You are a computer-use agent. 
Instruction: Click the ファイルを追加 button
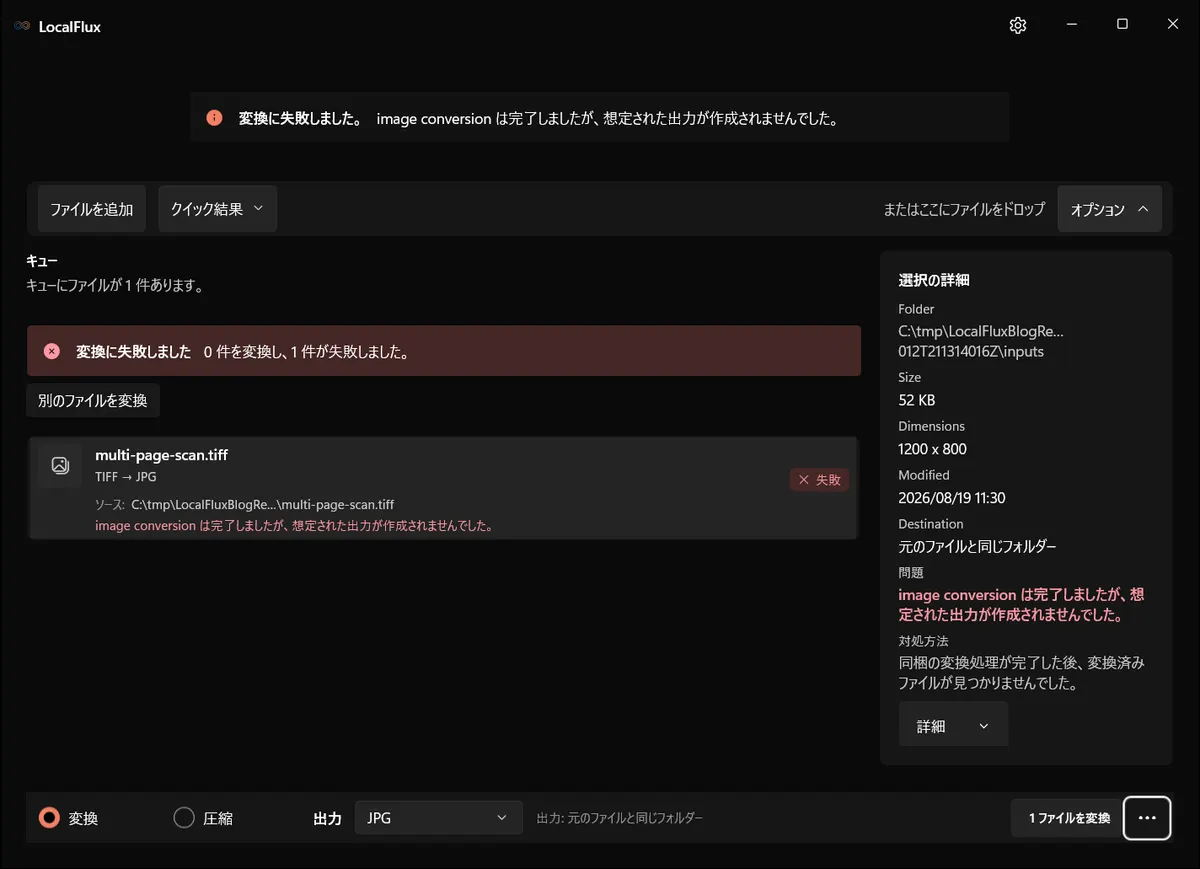pyautogui.click(x=92, y=209)
